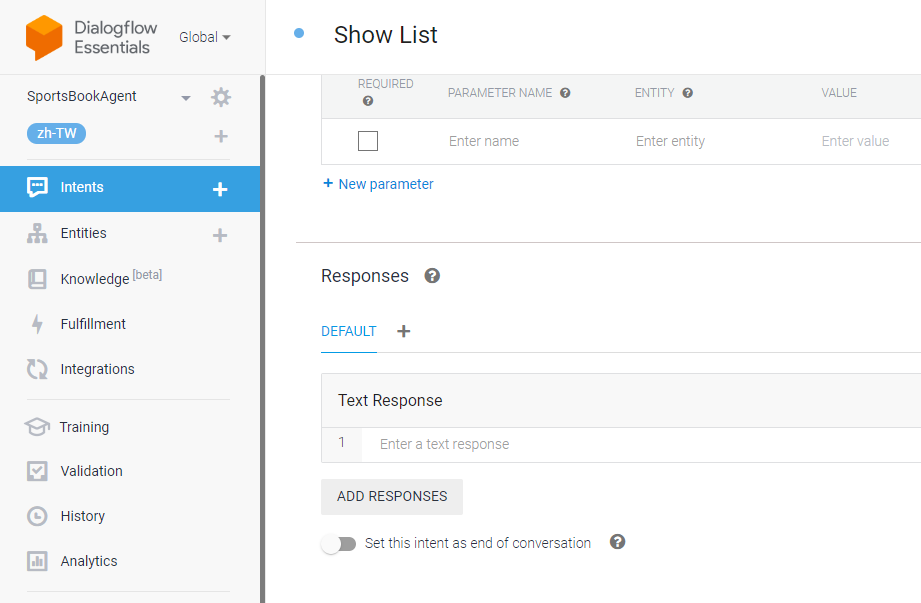Viewport: 921px width, 603px height.
Task: Click the New parameter link
Action: click(x=378, y=184)
